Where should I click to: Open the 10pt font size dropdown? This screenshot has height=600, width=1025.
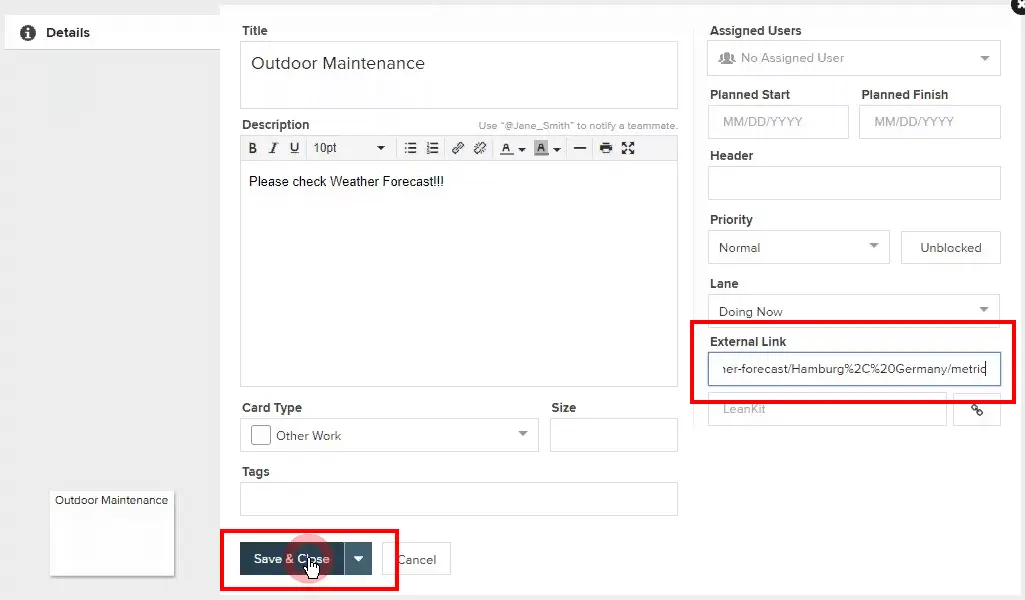pos(349,148)
